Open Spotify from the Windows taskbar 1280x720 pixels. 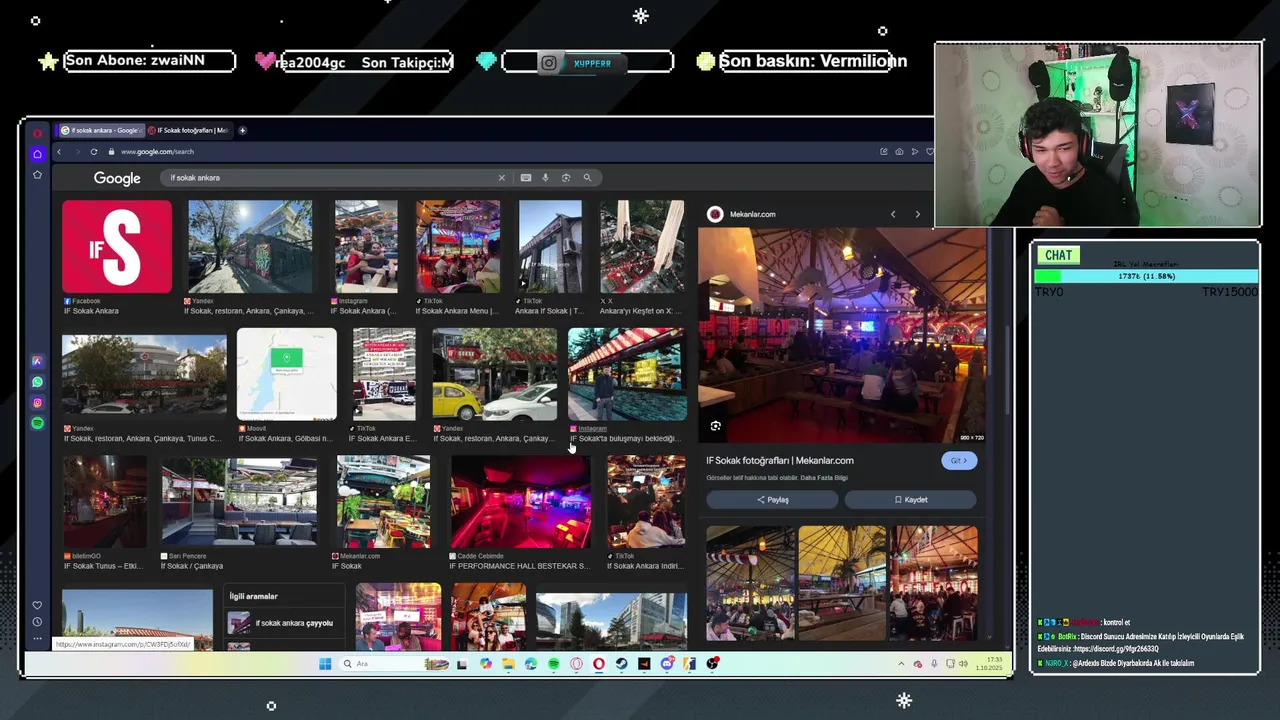553,664
